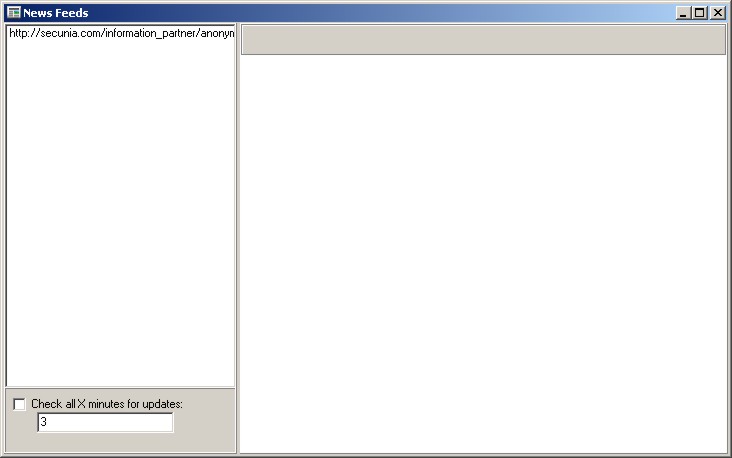Click the minutes input field showing 3

point(105,423)
